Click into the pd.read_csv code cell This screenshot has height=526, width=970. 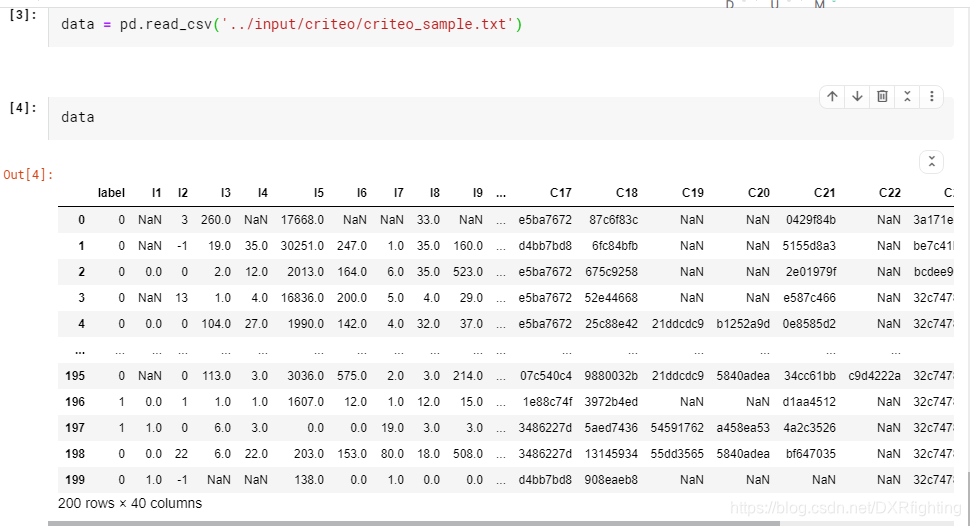(500, 25)
